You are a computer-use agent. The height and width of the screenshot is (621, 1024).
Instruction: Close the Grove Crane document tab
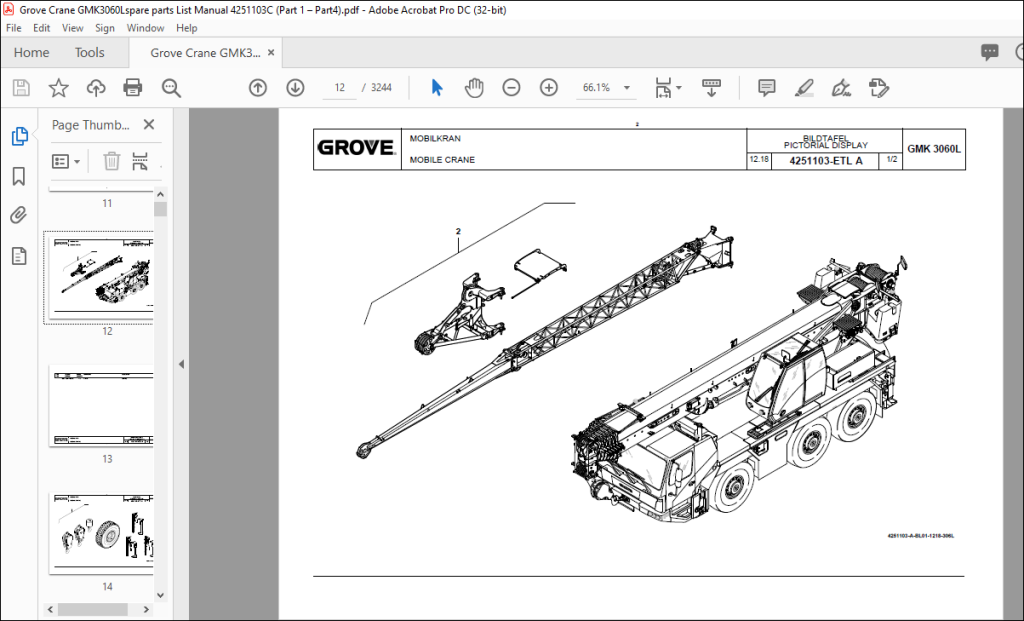pyautogui.click(x=271, y=52)
